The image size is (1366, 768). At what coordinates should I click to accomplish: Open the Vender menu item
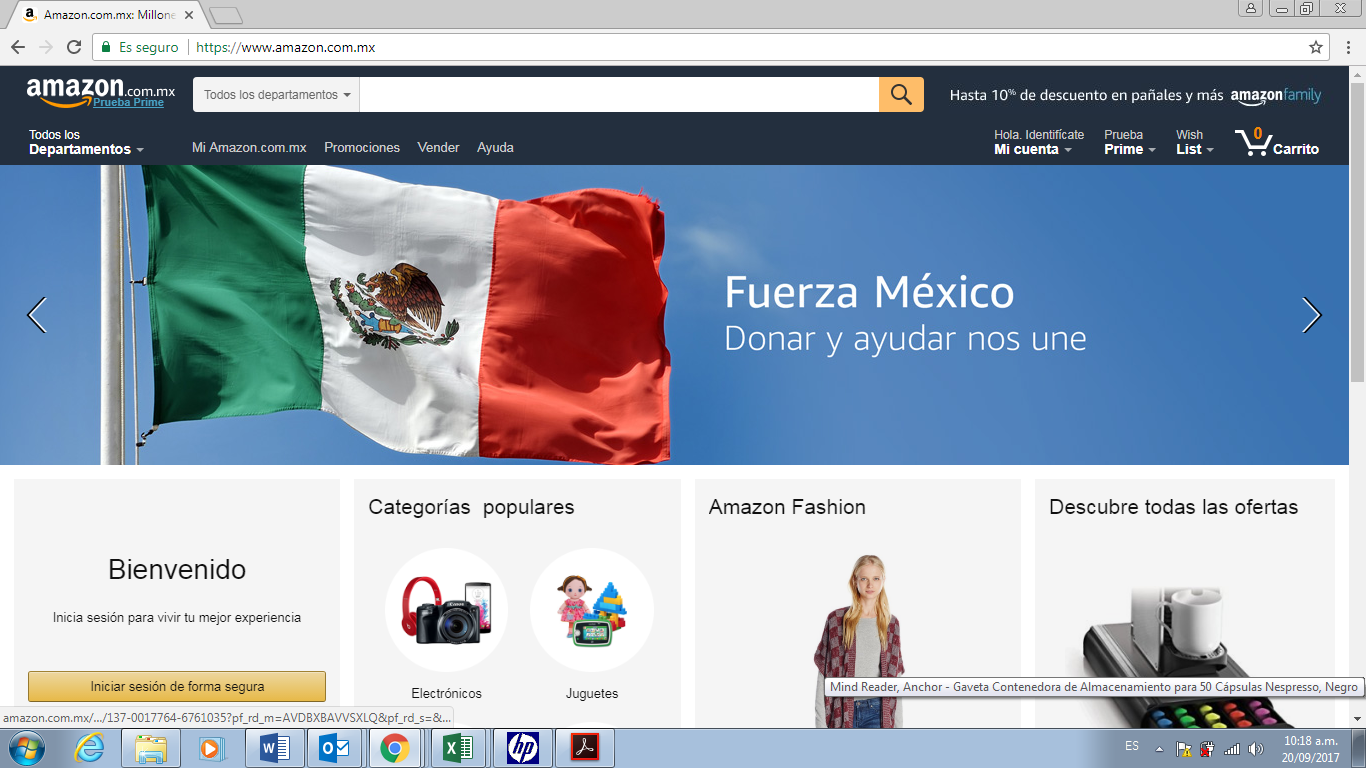pos(438,147)
